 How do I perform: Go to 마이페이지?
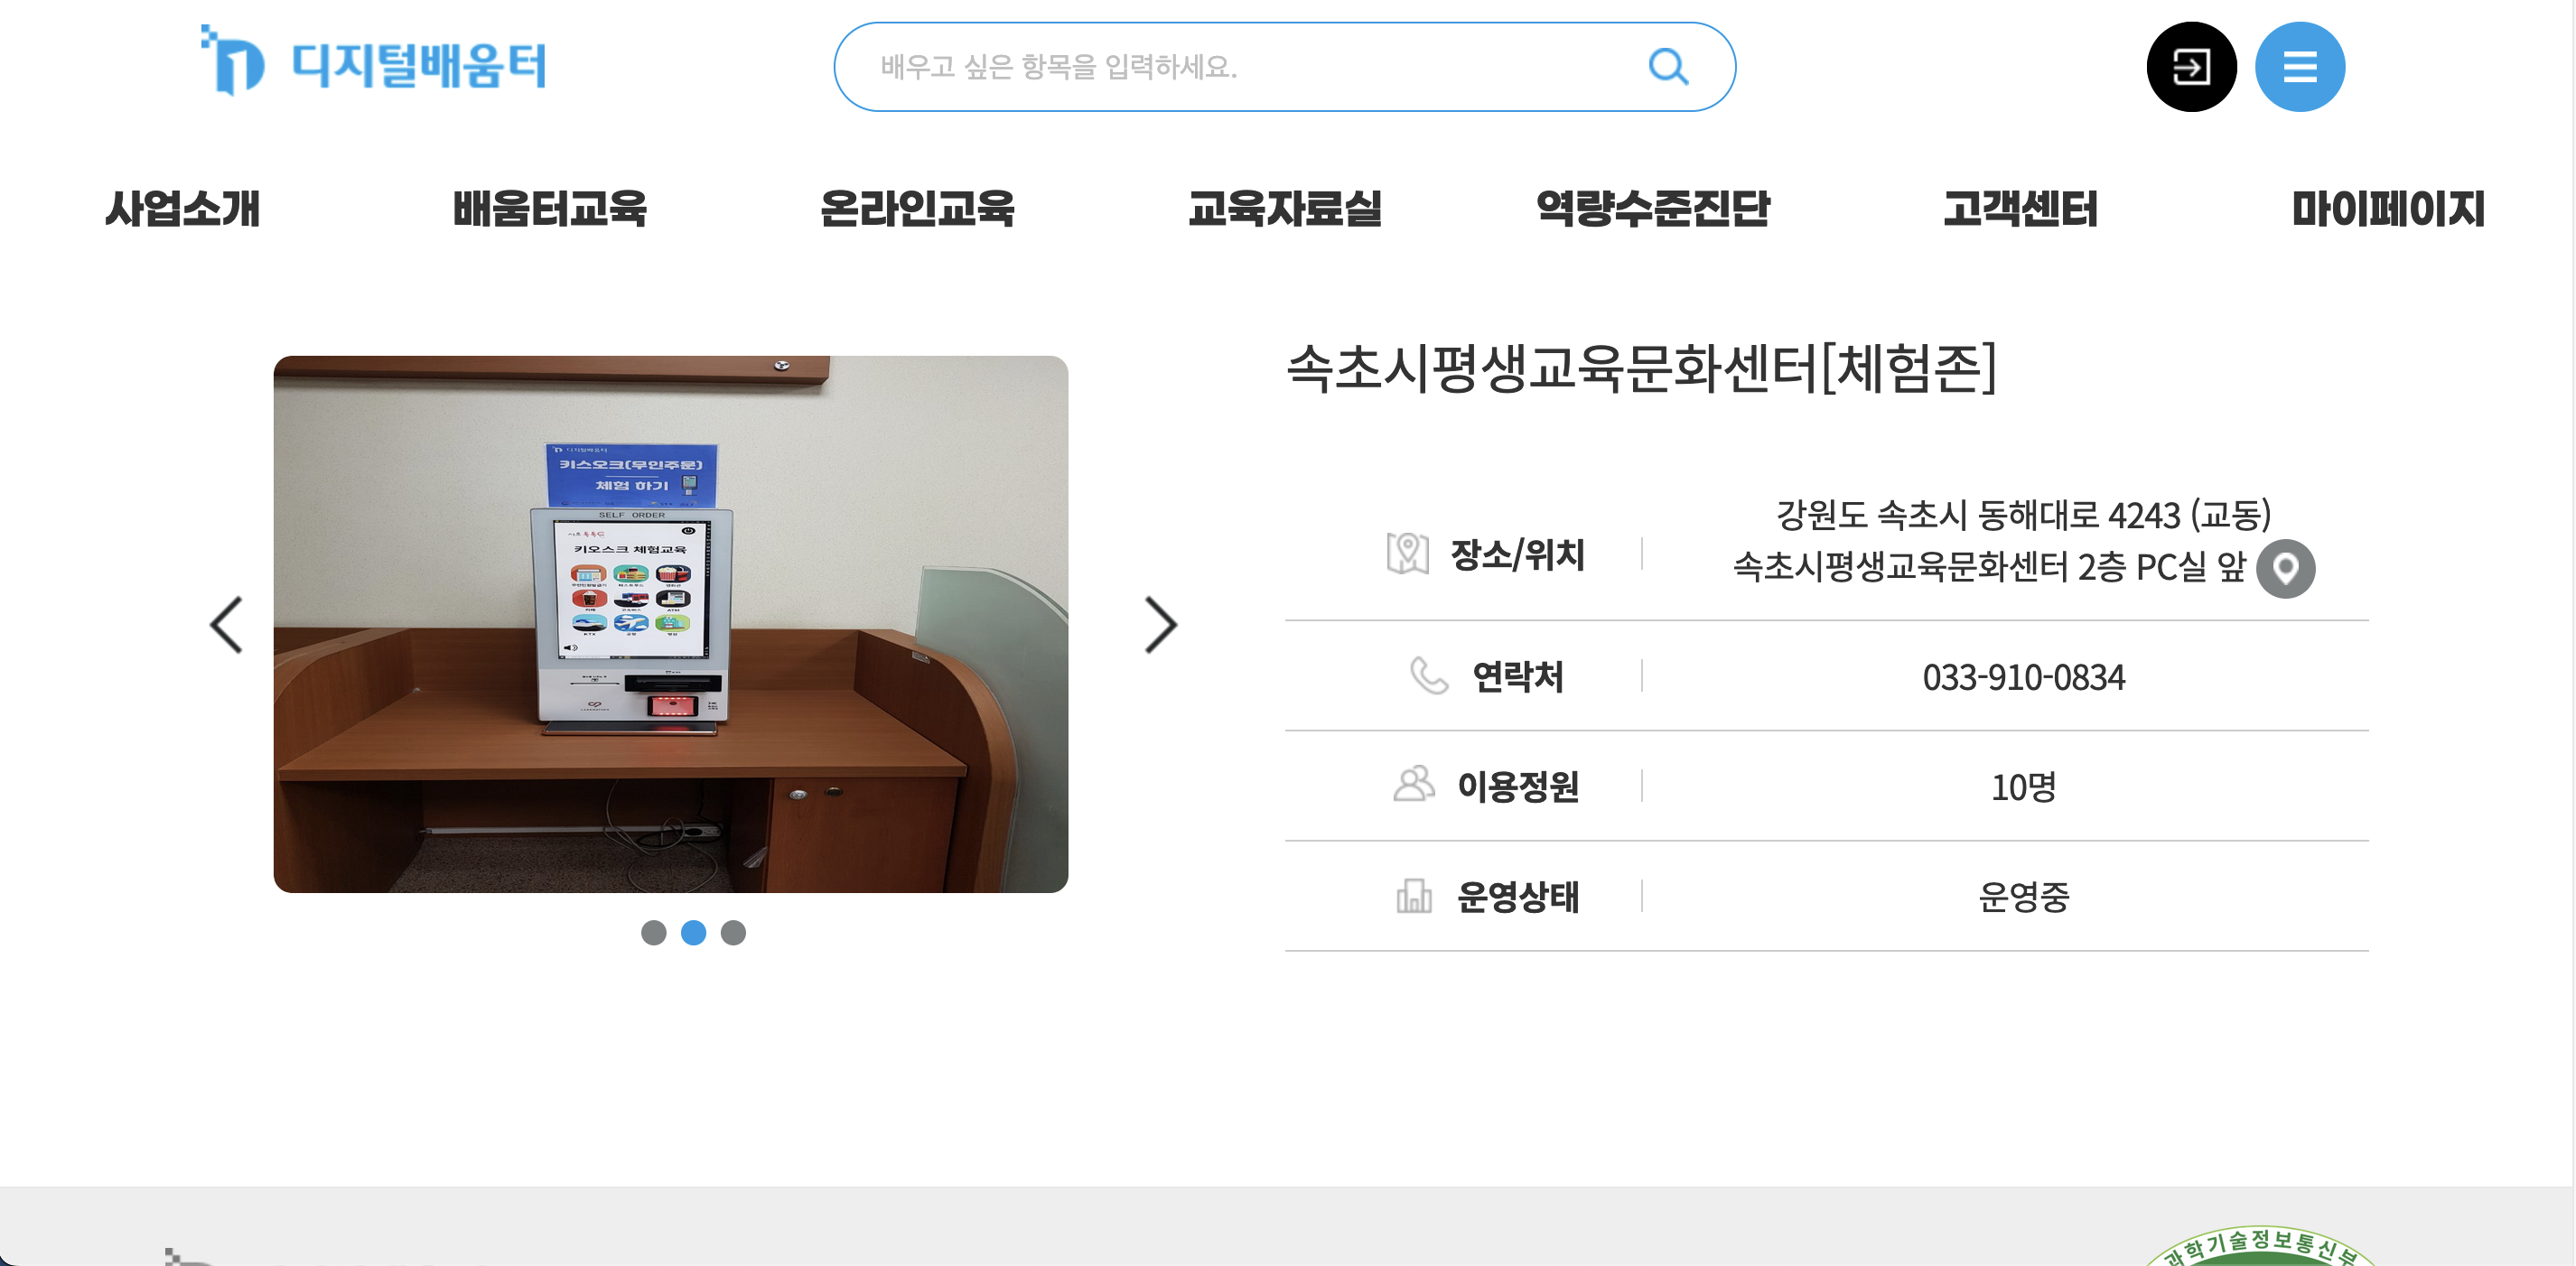2387,208
